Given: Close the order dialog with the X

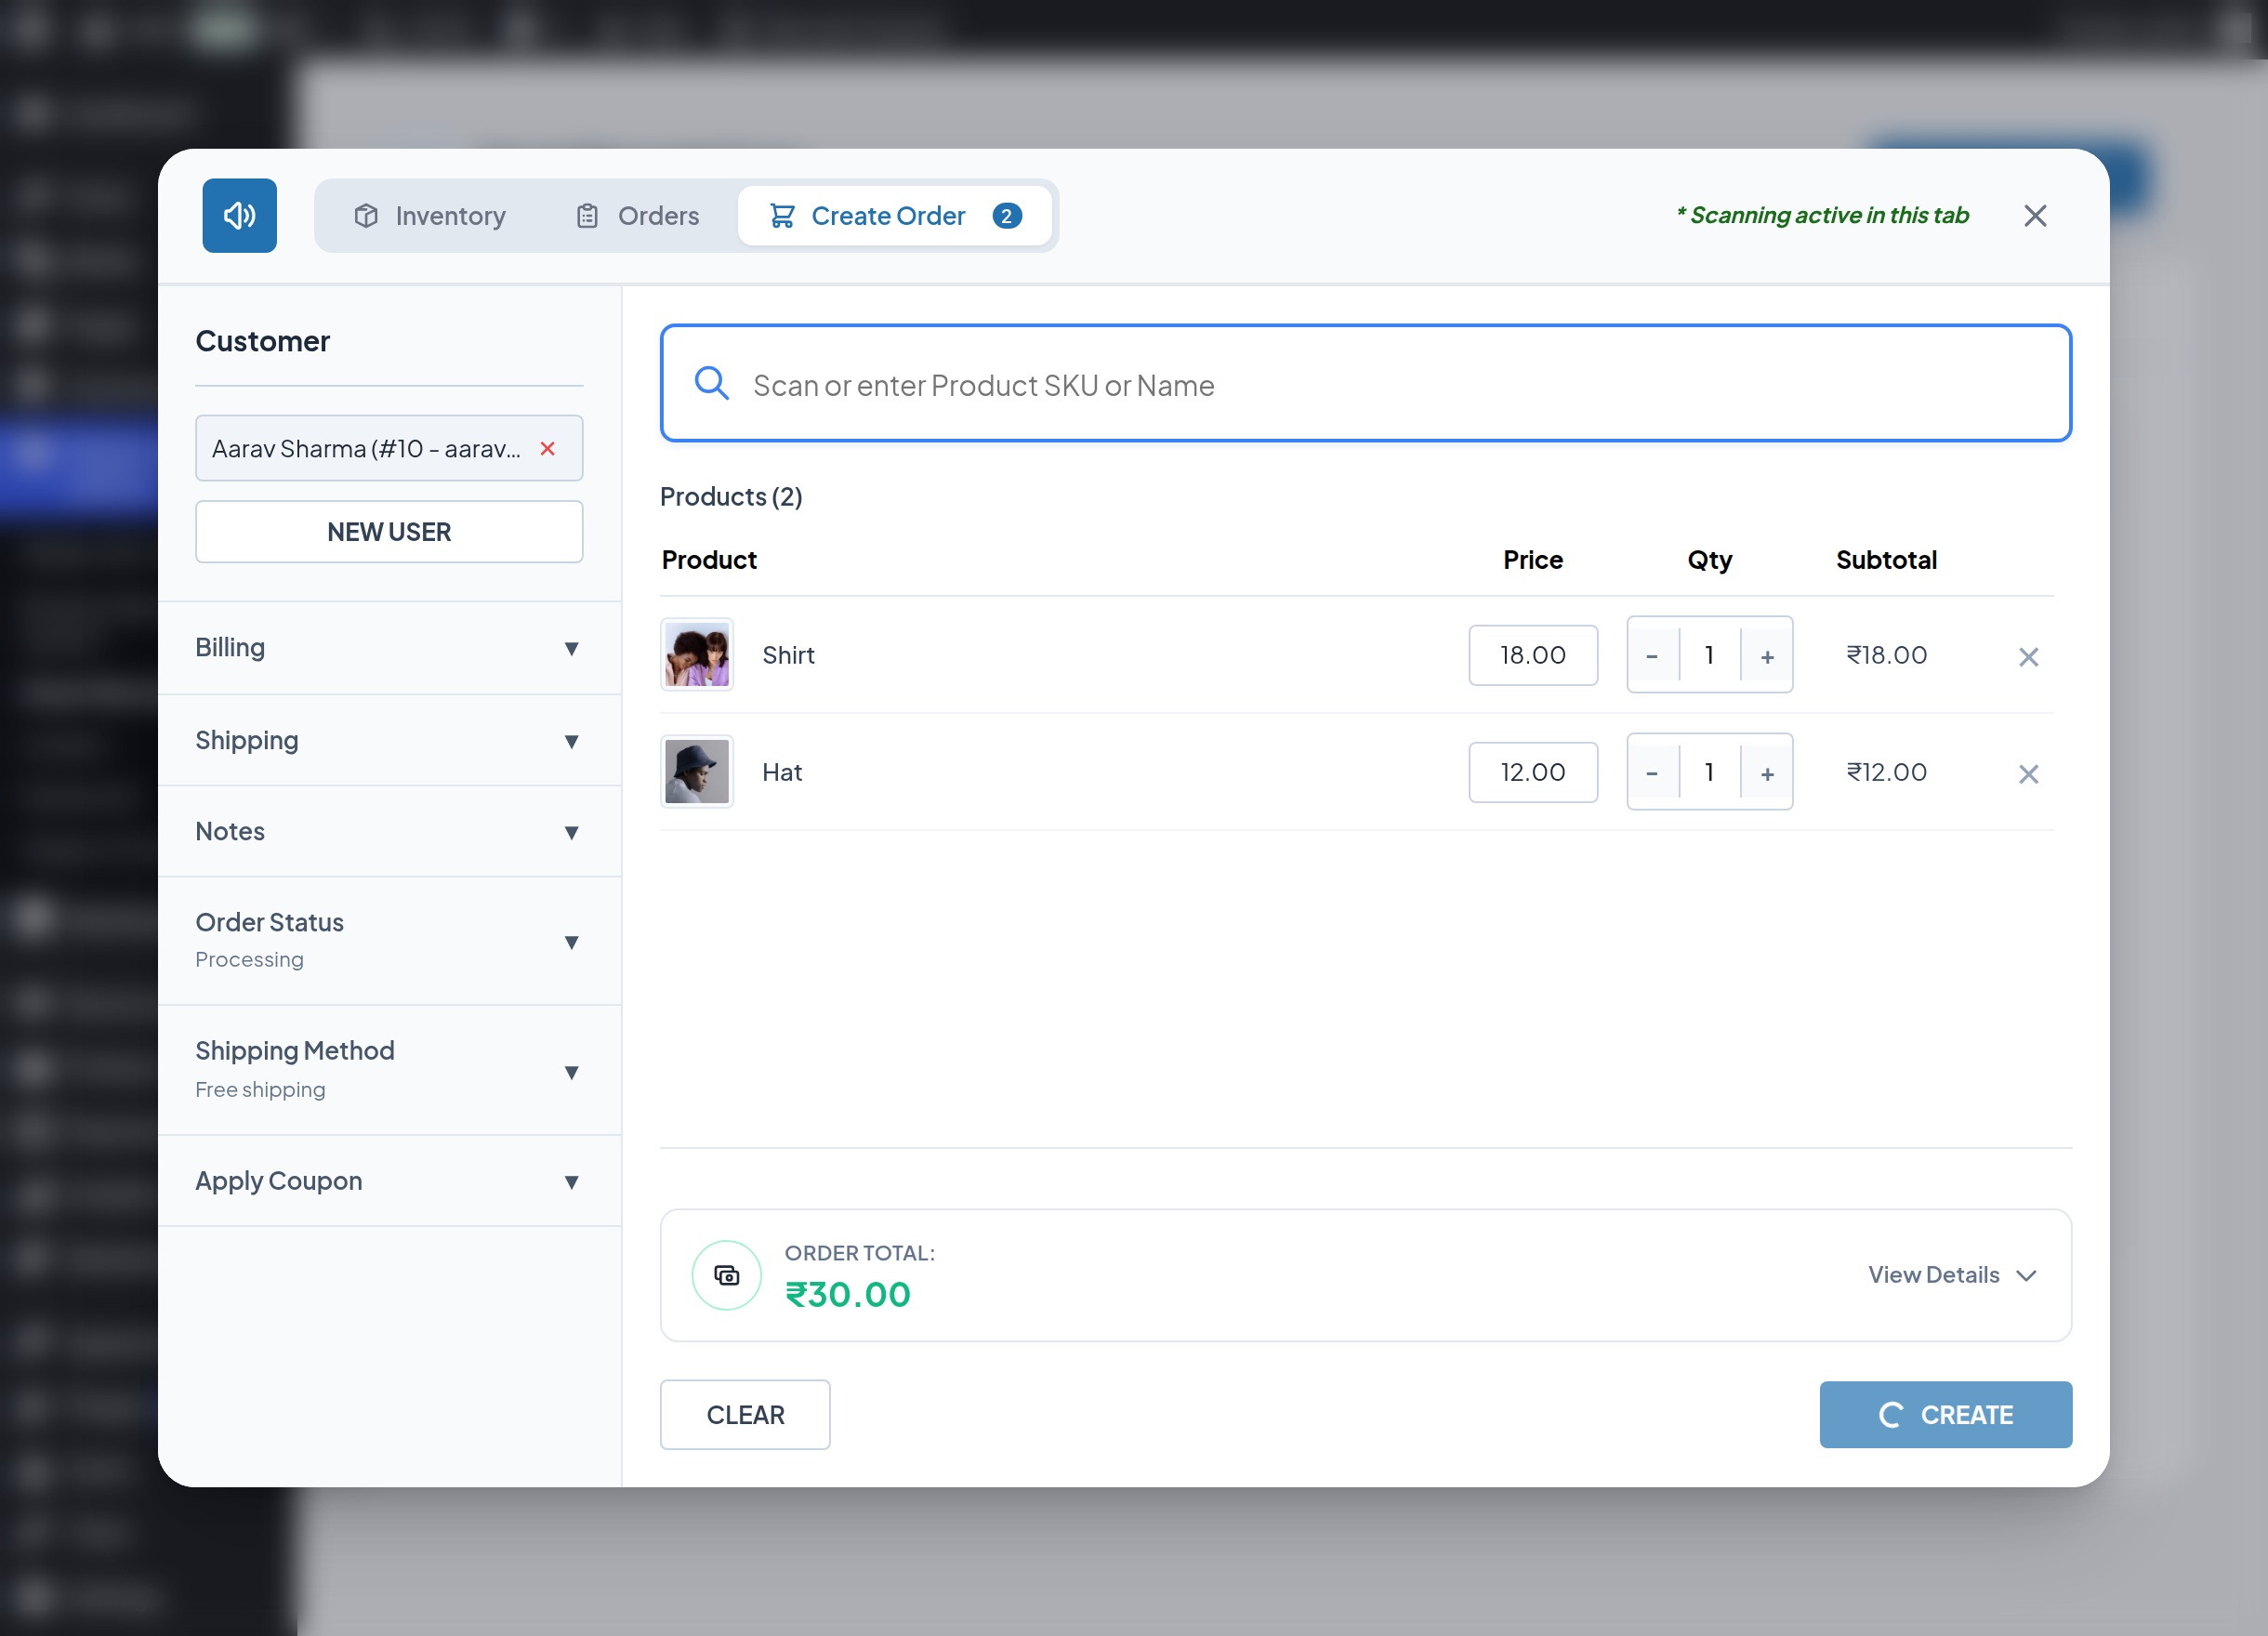Looking at the screenshot, I should tap(2035, 215).
